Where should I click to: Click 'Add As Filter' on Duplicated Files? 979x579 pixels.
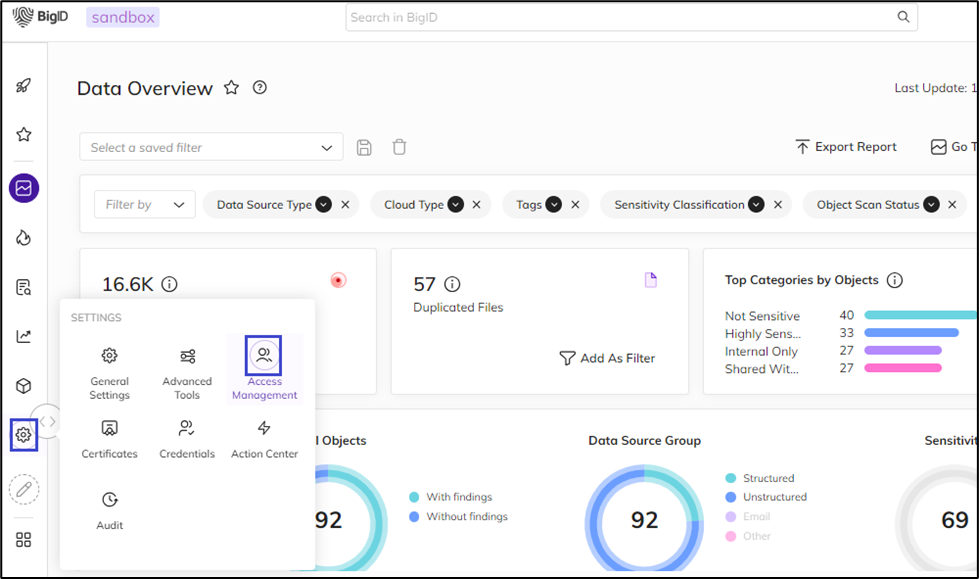[x=607, y=358]
